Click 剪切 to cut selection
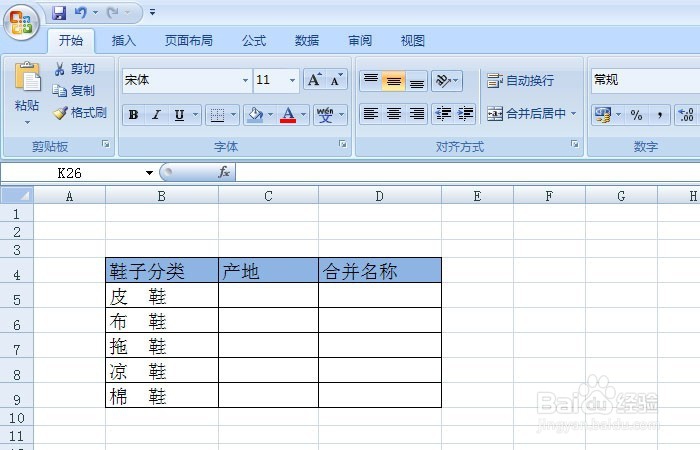The image size is (700, 450). (75, 69)
